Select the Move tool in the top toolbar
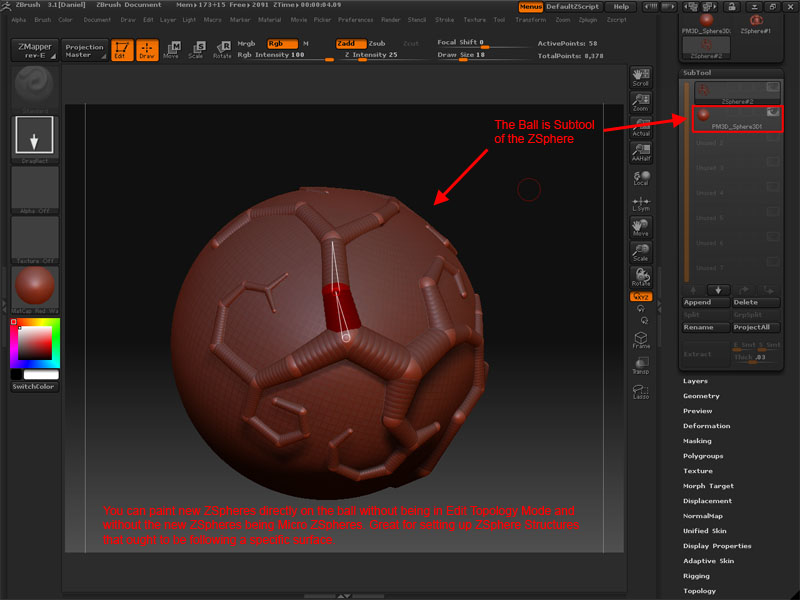This screenshot has height=600, width=800. 171,49
